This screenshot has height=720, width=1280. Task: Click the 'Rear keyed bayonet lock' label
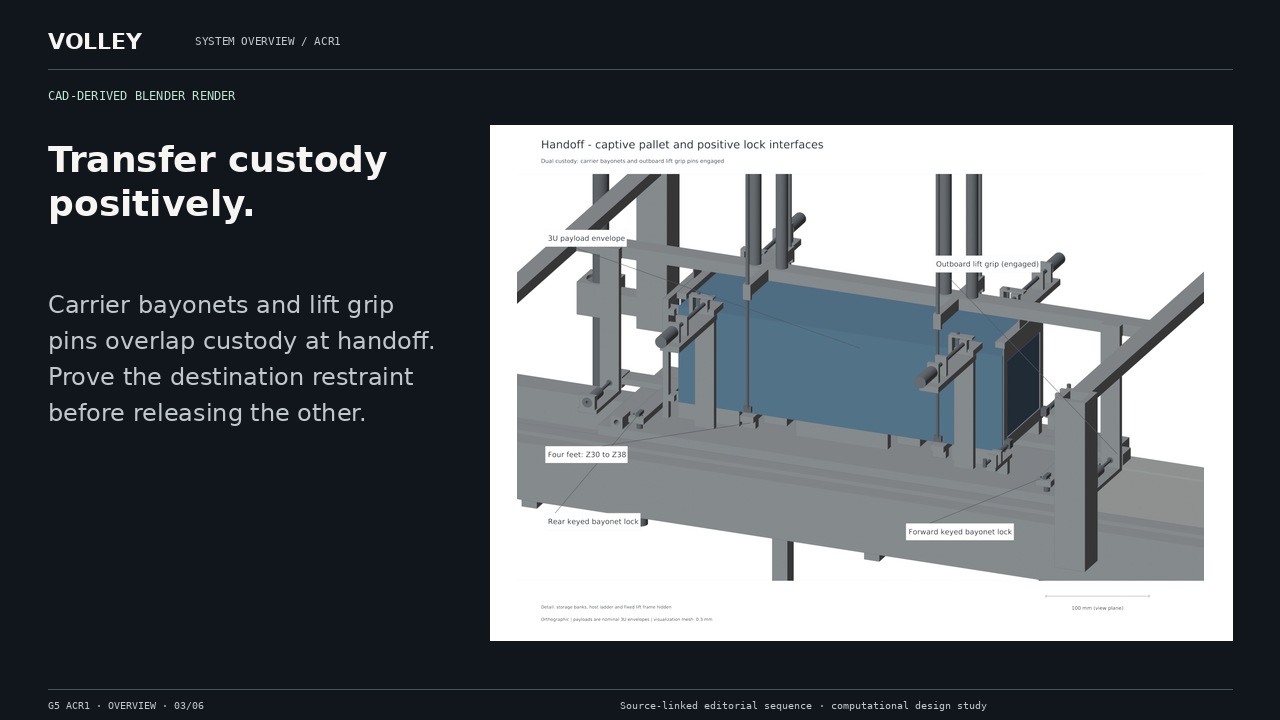coord(593,522)
